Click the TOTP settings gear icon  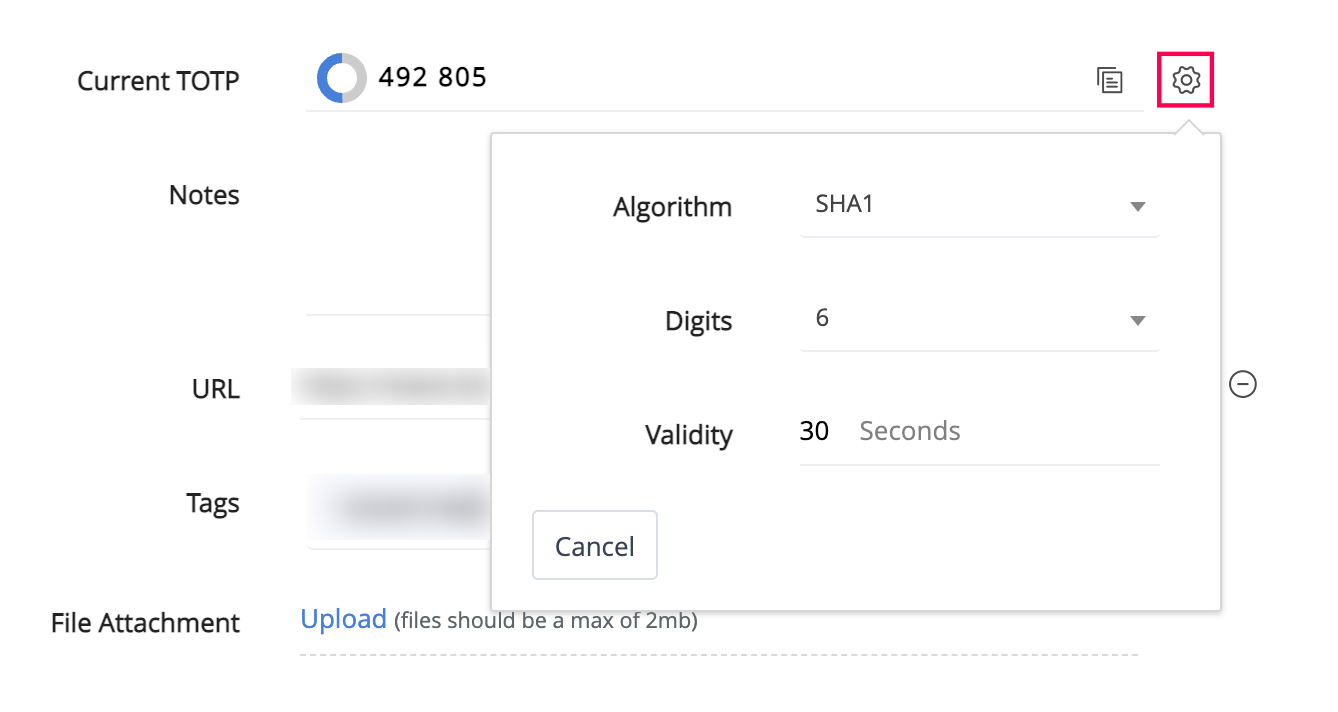(x=1185, y=80)
